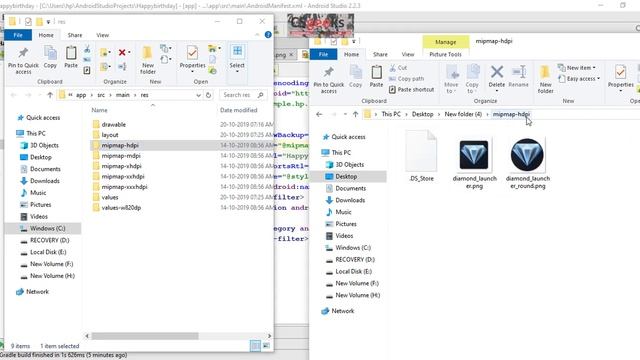Open the Share tab in res window
This screenshot has height=360, width=640.
pyautogui.click(x=75, y=35)
